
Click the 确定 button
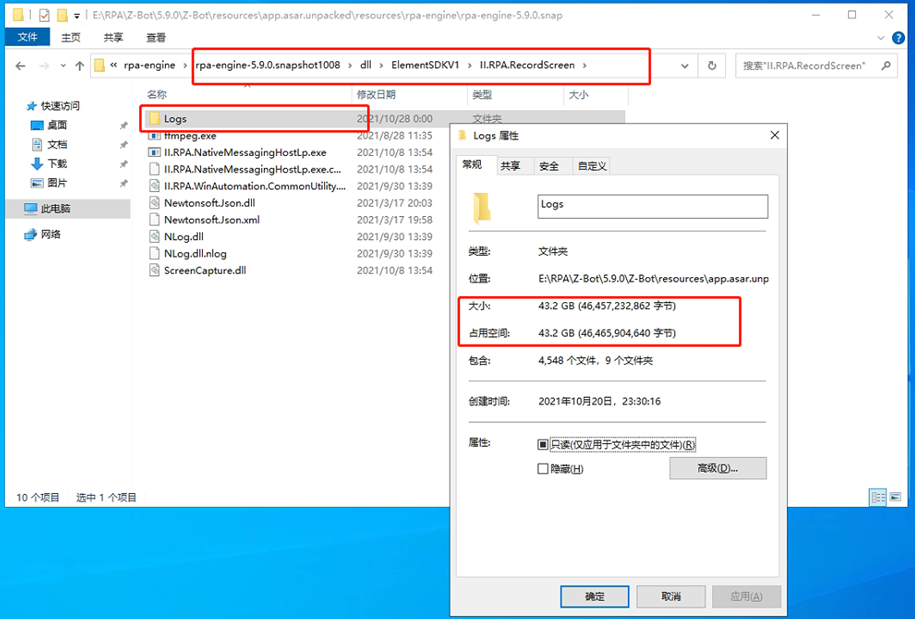pyautogui.click(x=595, y=596)
